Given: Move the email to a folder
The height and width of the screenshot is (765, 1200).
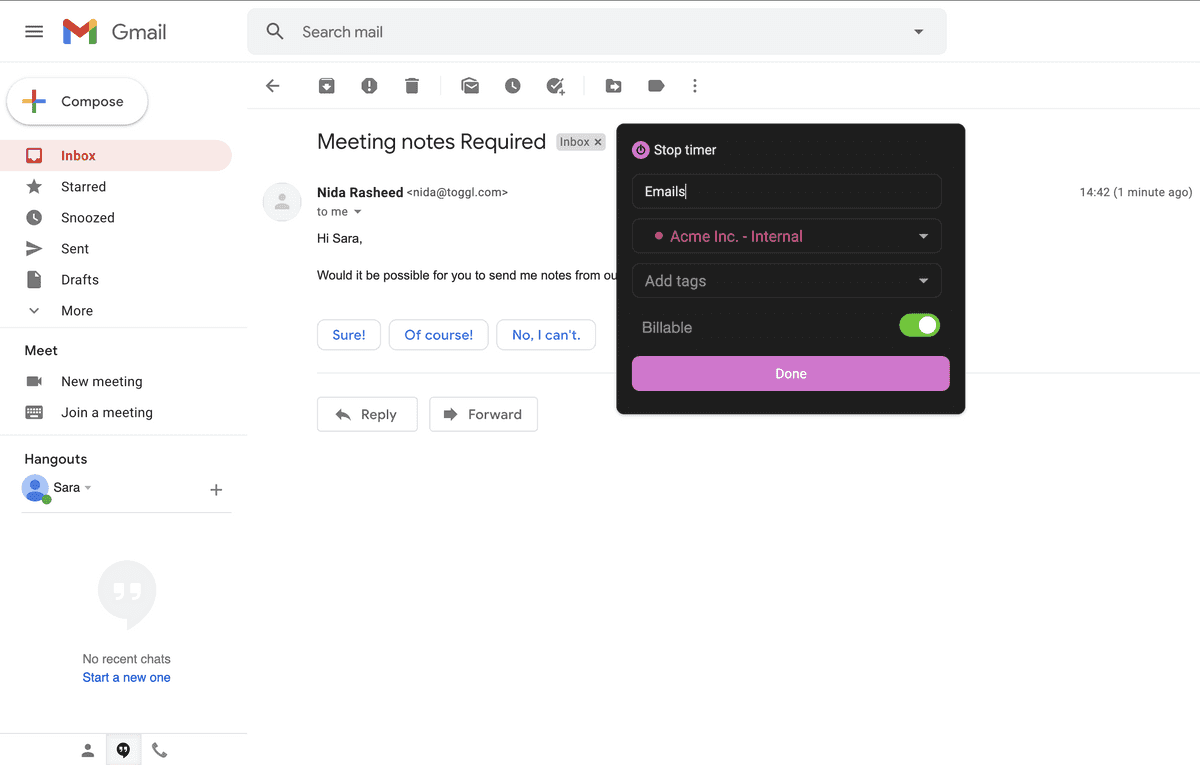Looking at the screenshot, I should click(x=613, y=86).
